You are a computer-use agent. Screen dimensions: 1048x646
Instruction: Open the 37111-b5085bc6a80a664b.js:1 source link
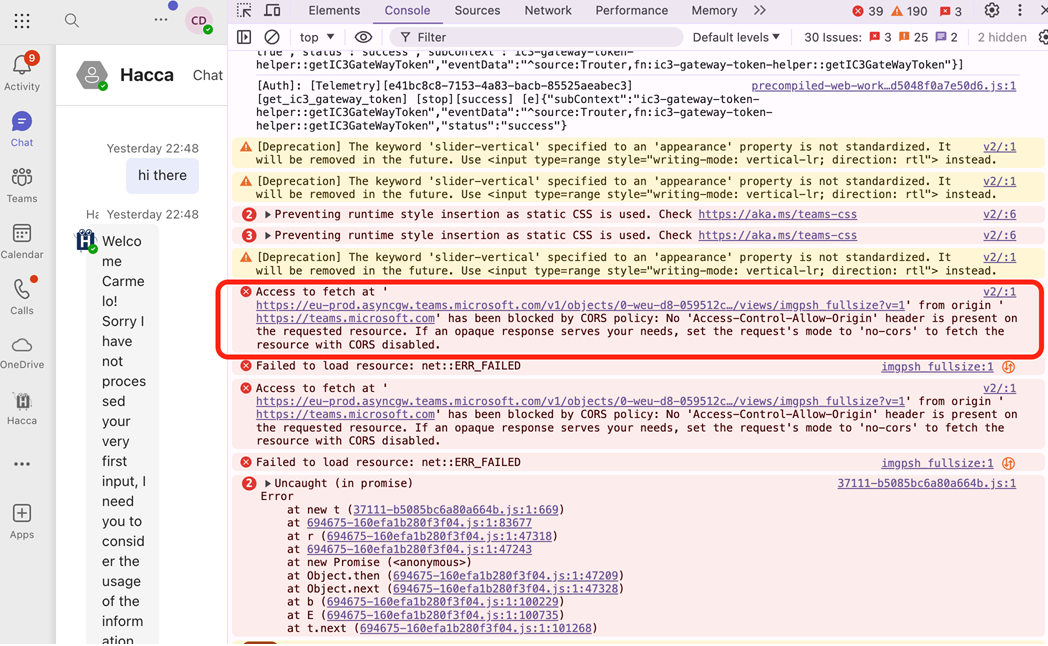coord(926,484)
